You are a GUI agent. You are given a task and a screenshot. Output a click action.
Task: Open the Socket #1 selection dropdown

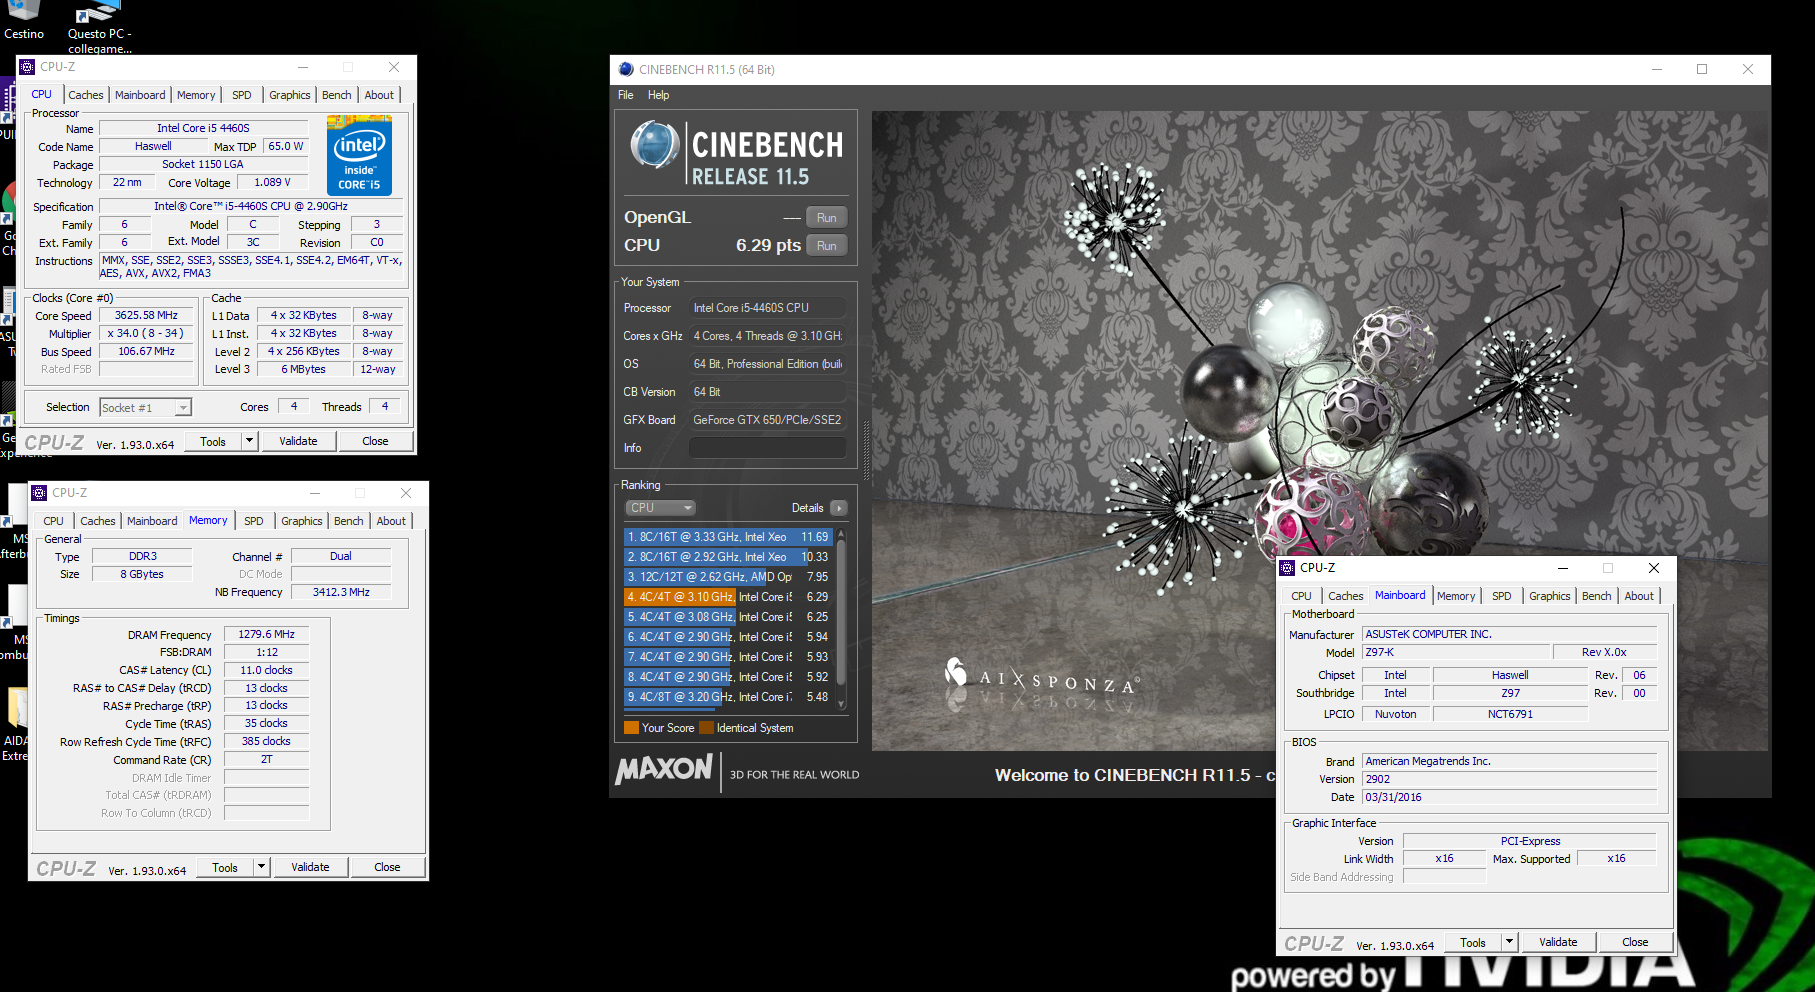coord(145,408)
